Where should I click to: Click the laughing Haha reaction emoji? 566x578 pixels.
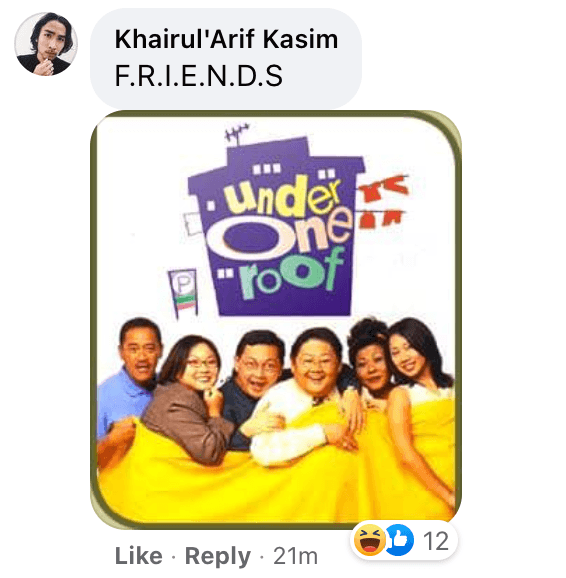click(x=369, y=540)
